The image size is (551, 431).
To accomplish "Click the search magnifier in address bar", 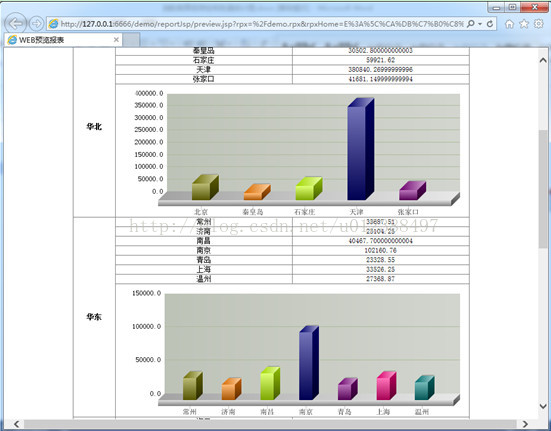I will pyautogui.click(x=471, y=24).
